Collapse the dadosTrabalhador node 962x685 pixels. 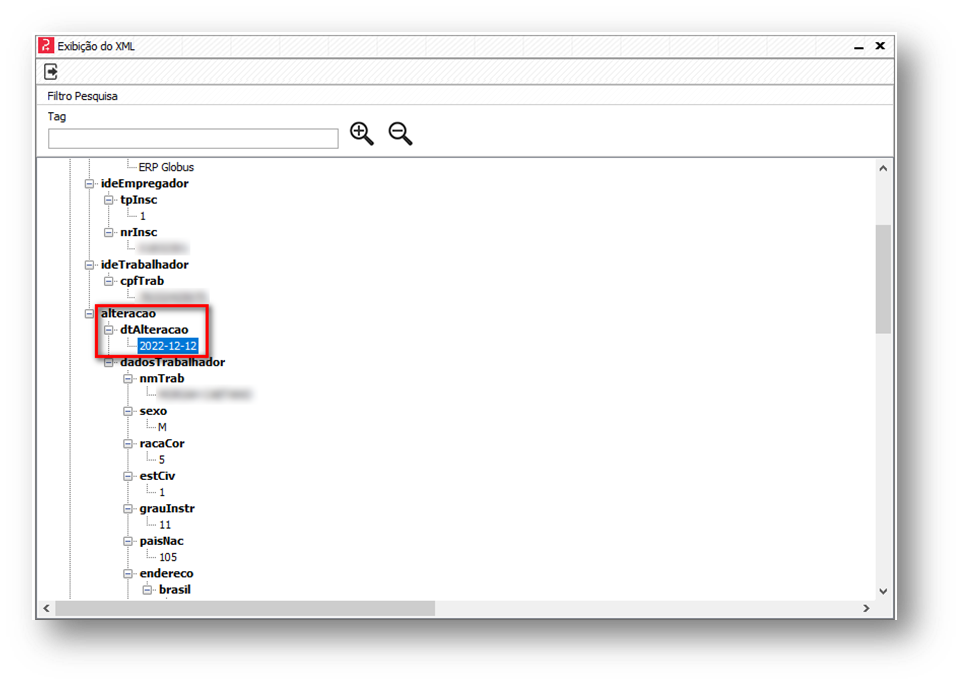[109, 362]
